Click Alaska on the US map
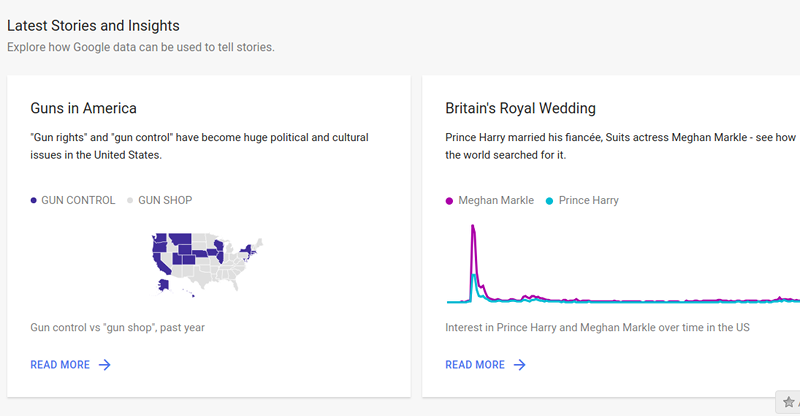Viewport: 800px width, 416px height. 164,286
